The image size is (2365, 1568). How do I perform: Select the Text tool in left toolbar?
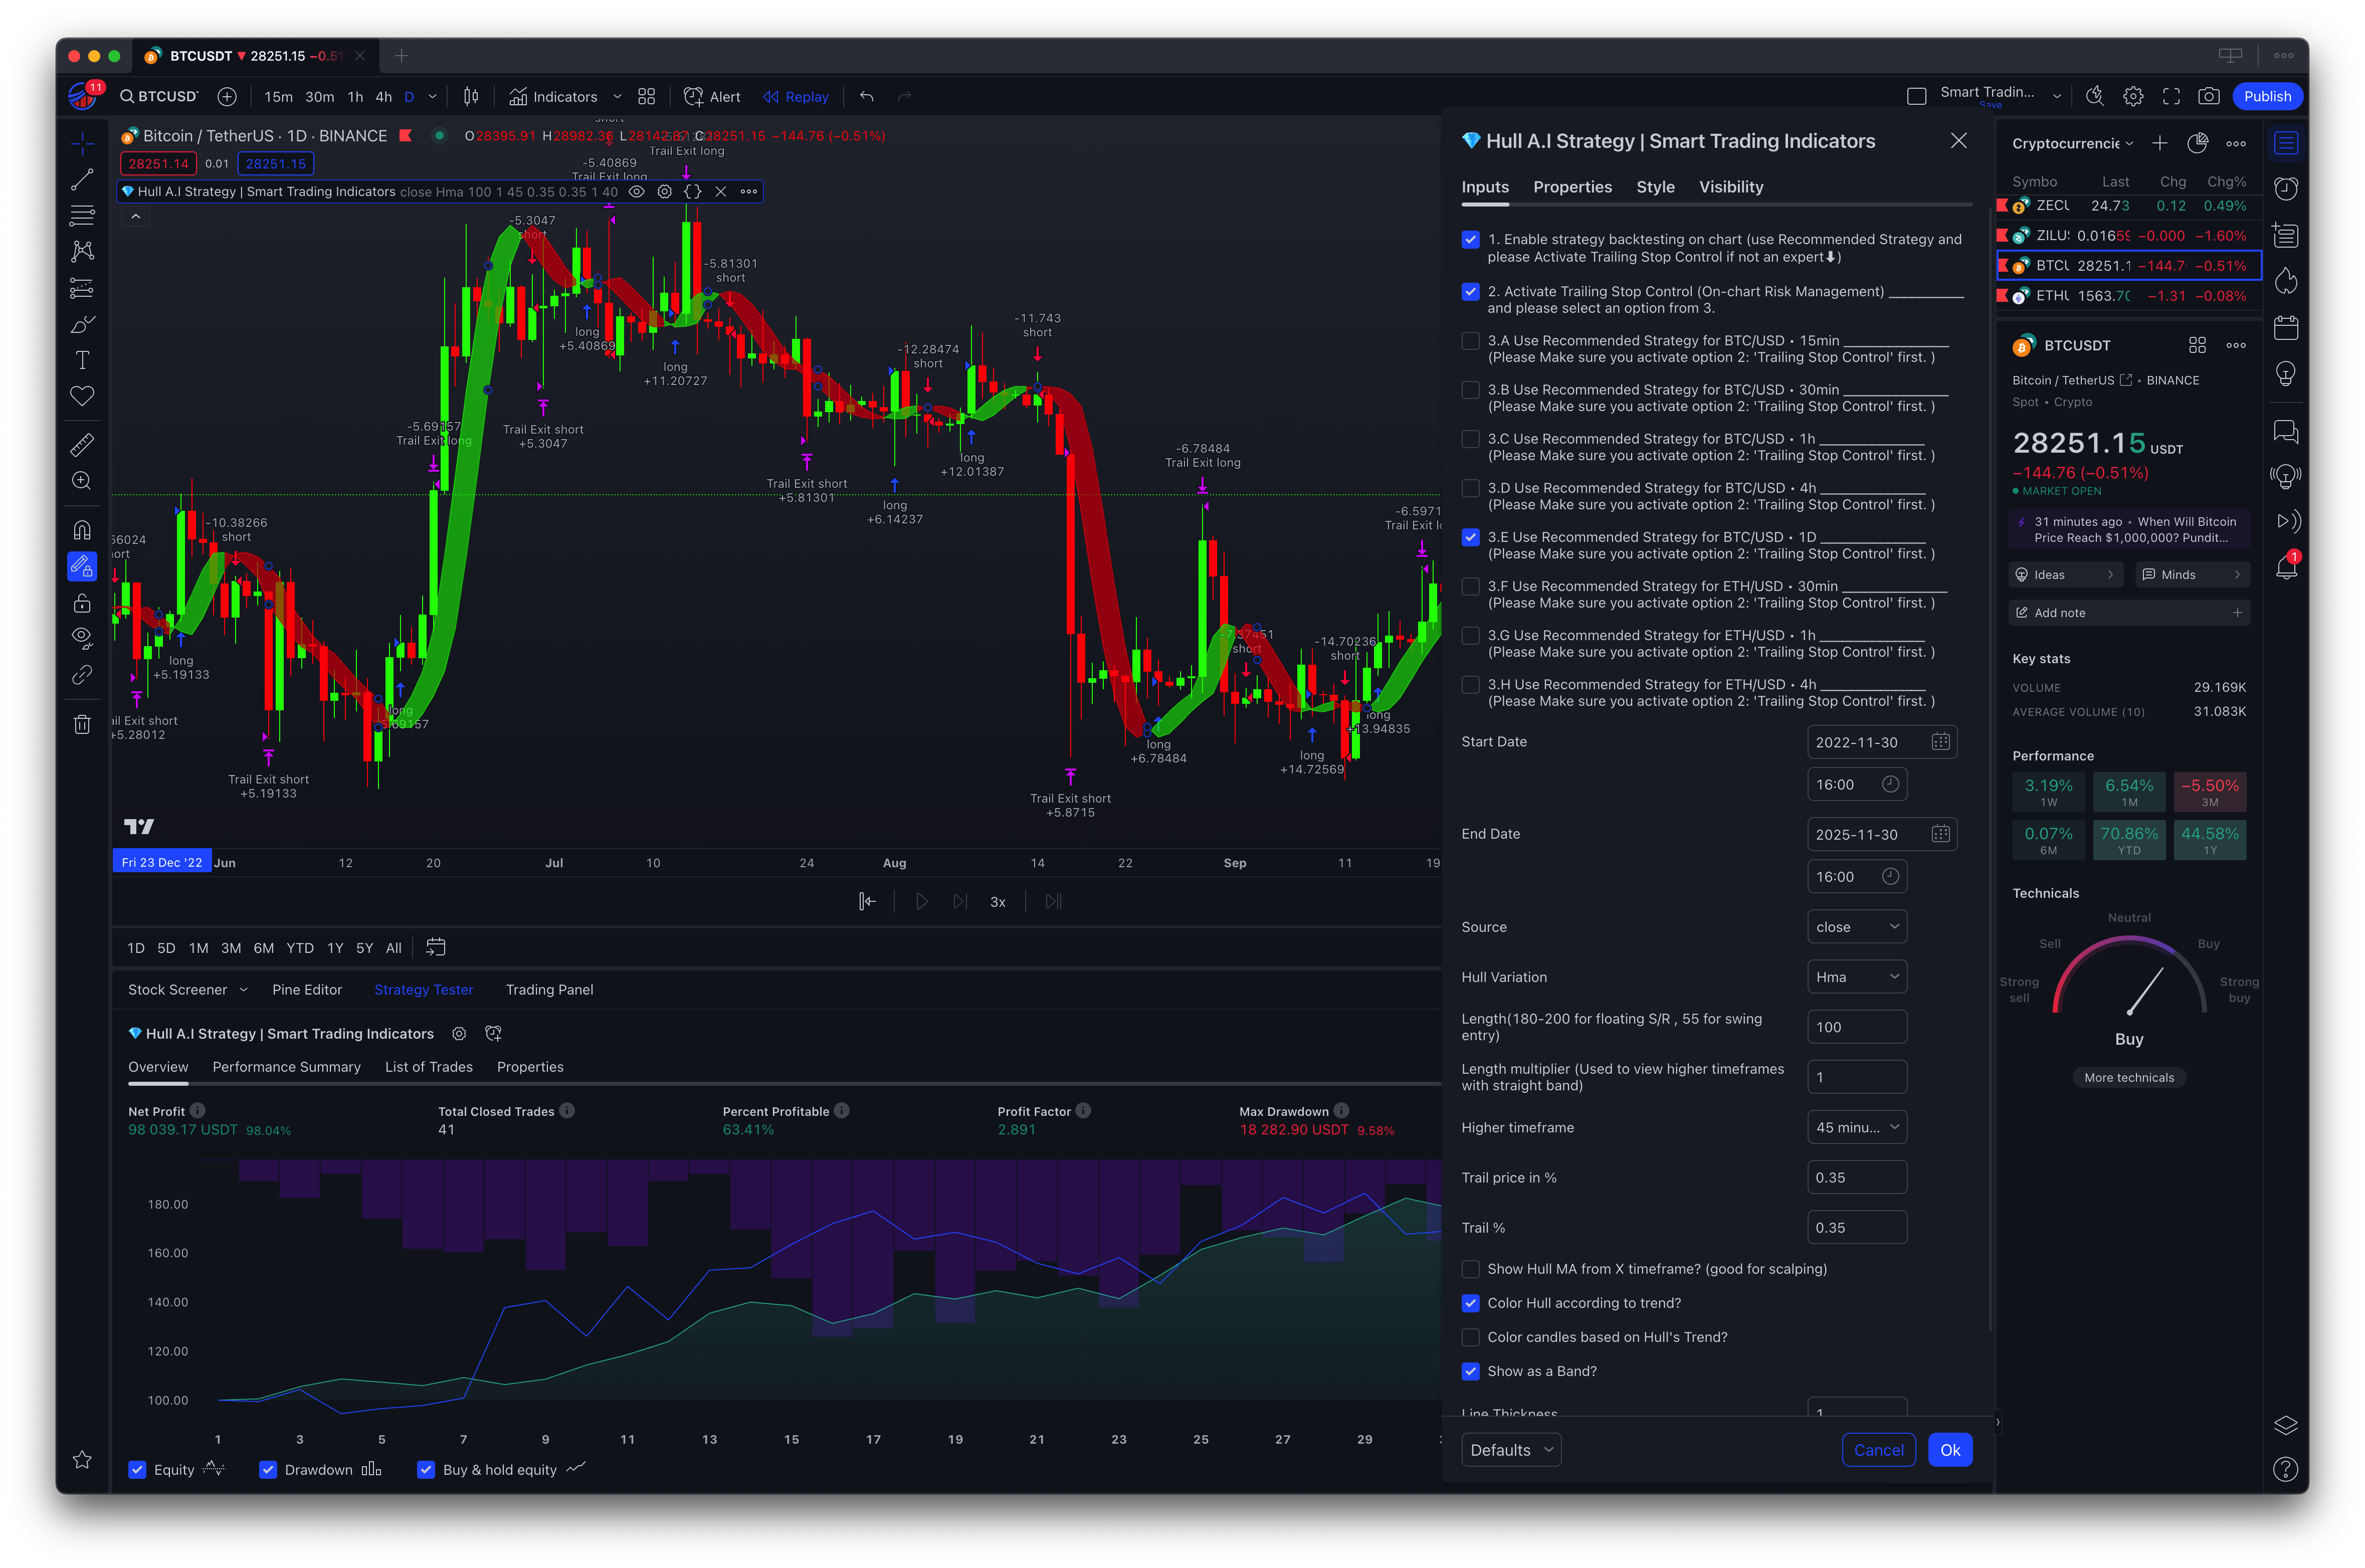point(82,360)
